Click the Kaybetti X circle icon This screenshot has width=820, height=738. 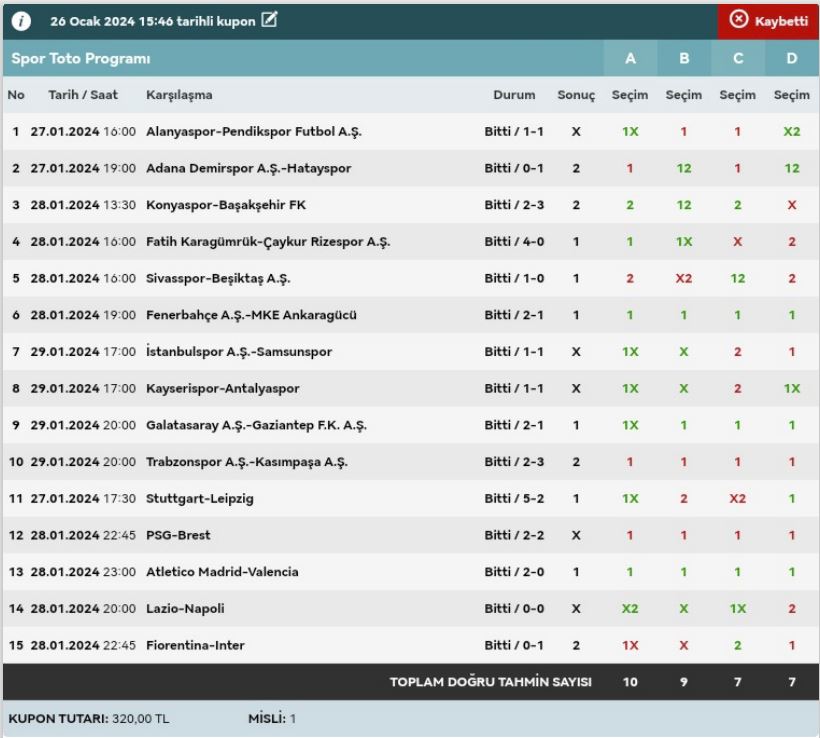[739, 20]
